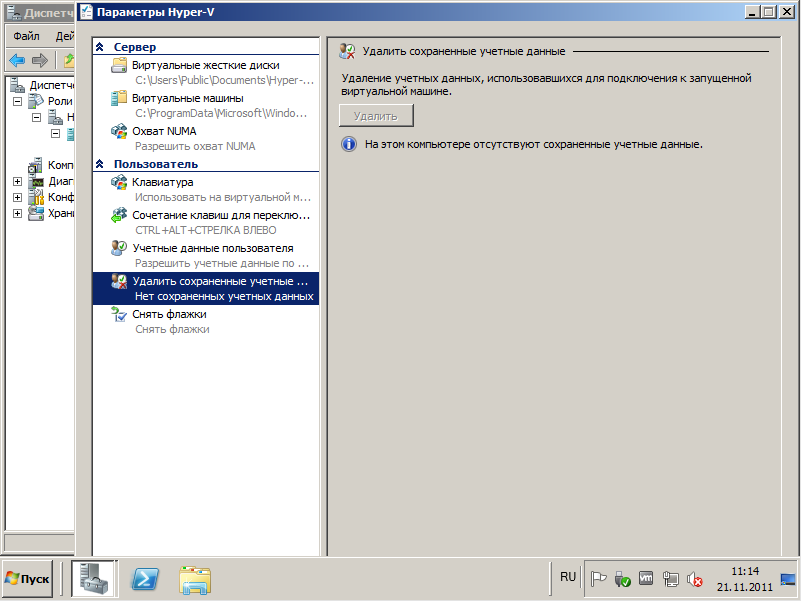
Task: Open the Действие menu in Server Manager
Action: (x=63, y=36)
